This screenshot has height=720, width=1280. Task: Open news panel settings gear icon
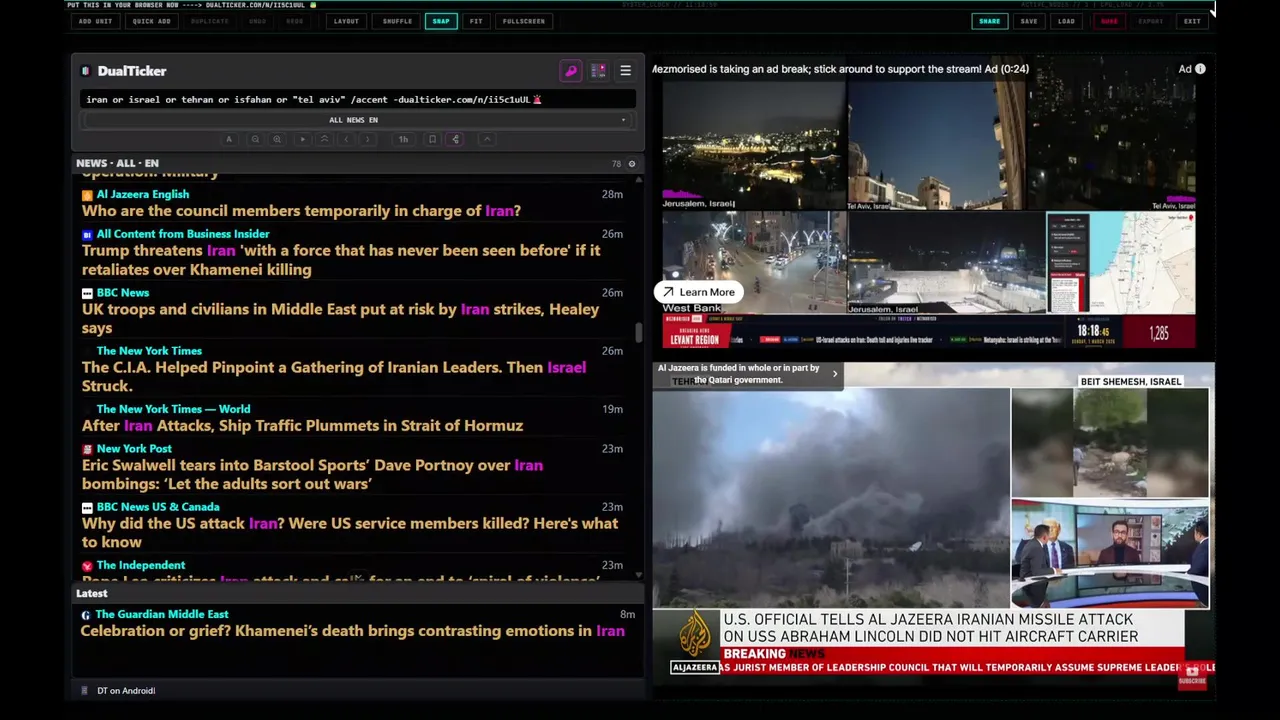[631, 163]
